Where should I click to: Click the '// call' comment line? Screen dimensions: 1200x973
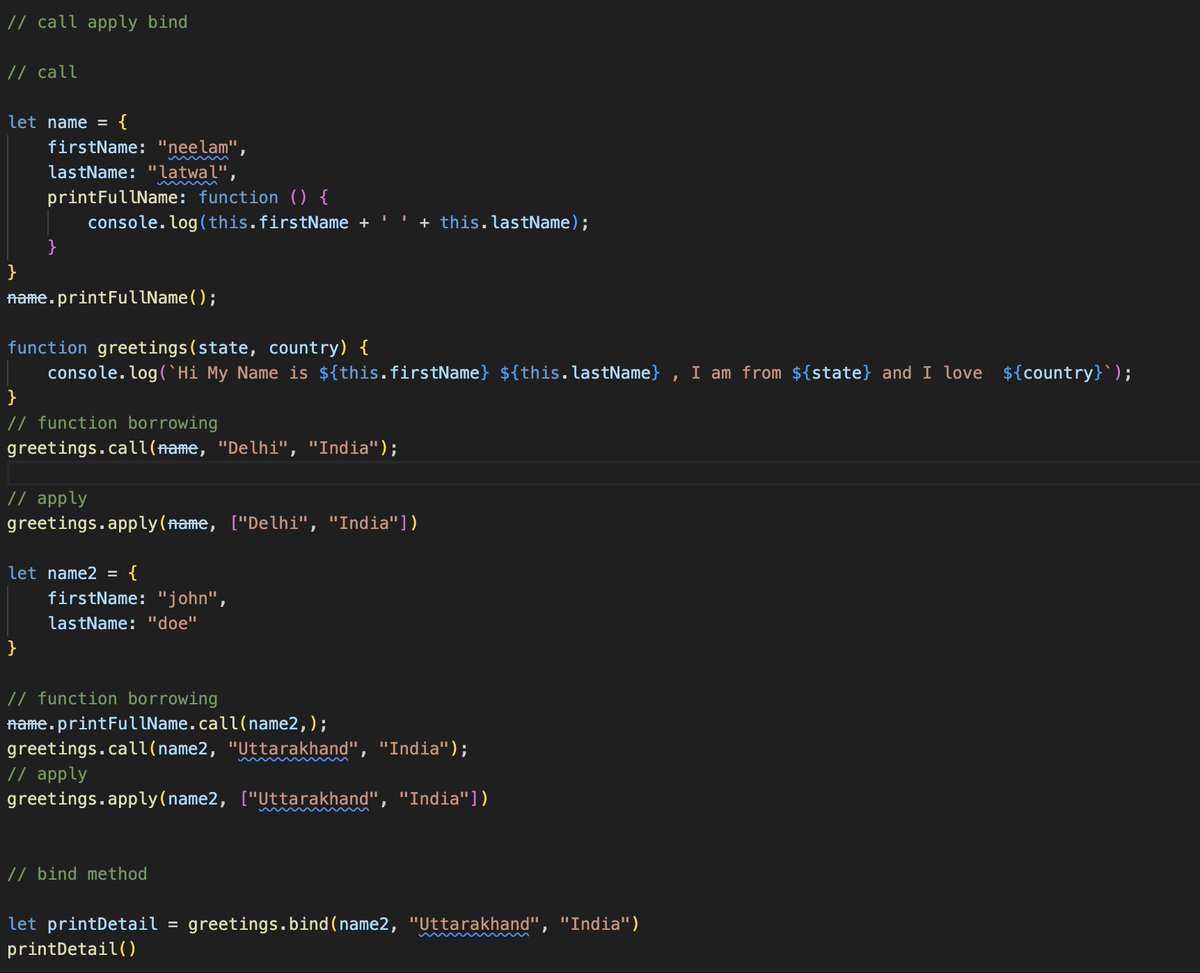[x=42, y=72]
